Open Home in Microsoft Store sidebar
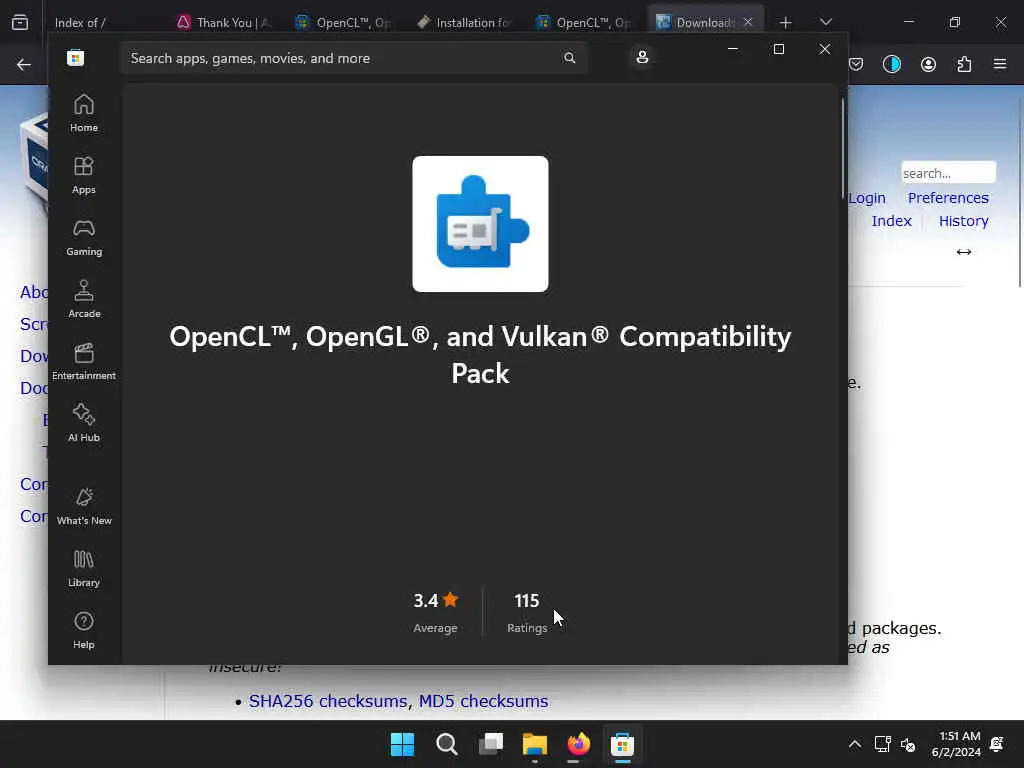 pyautogui.click(x=84, y=114)
